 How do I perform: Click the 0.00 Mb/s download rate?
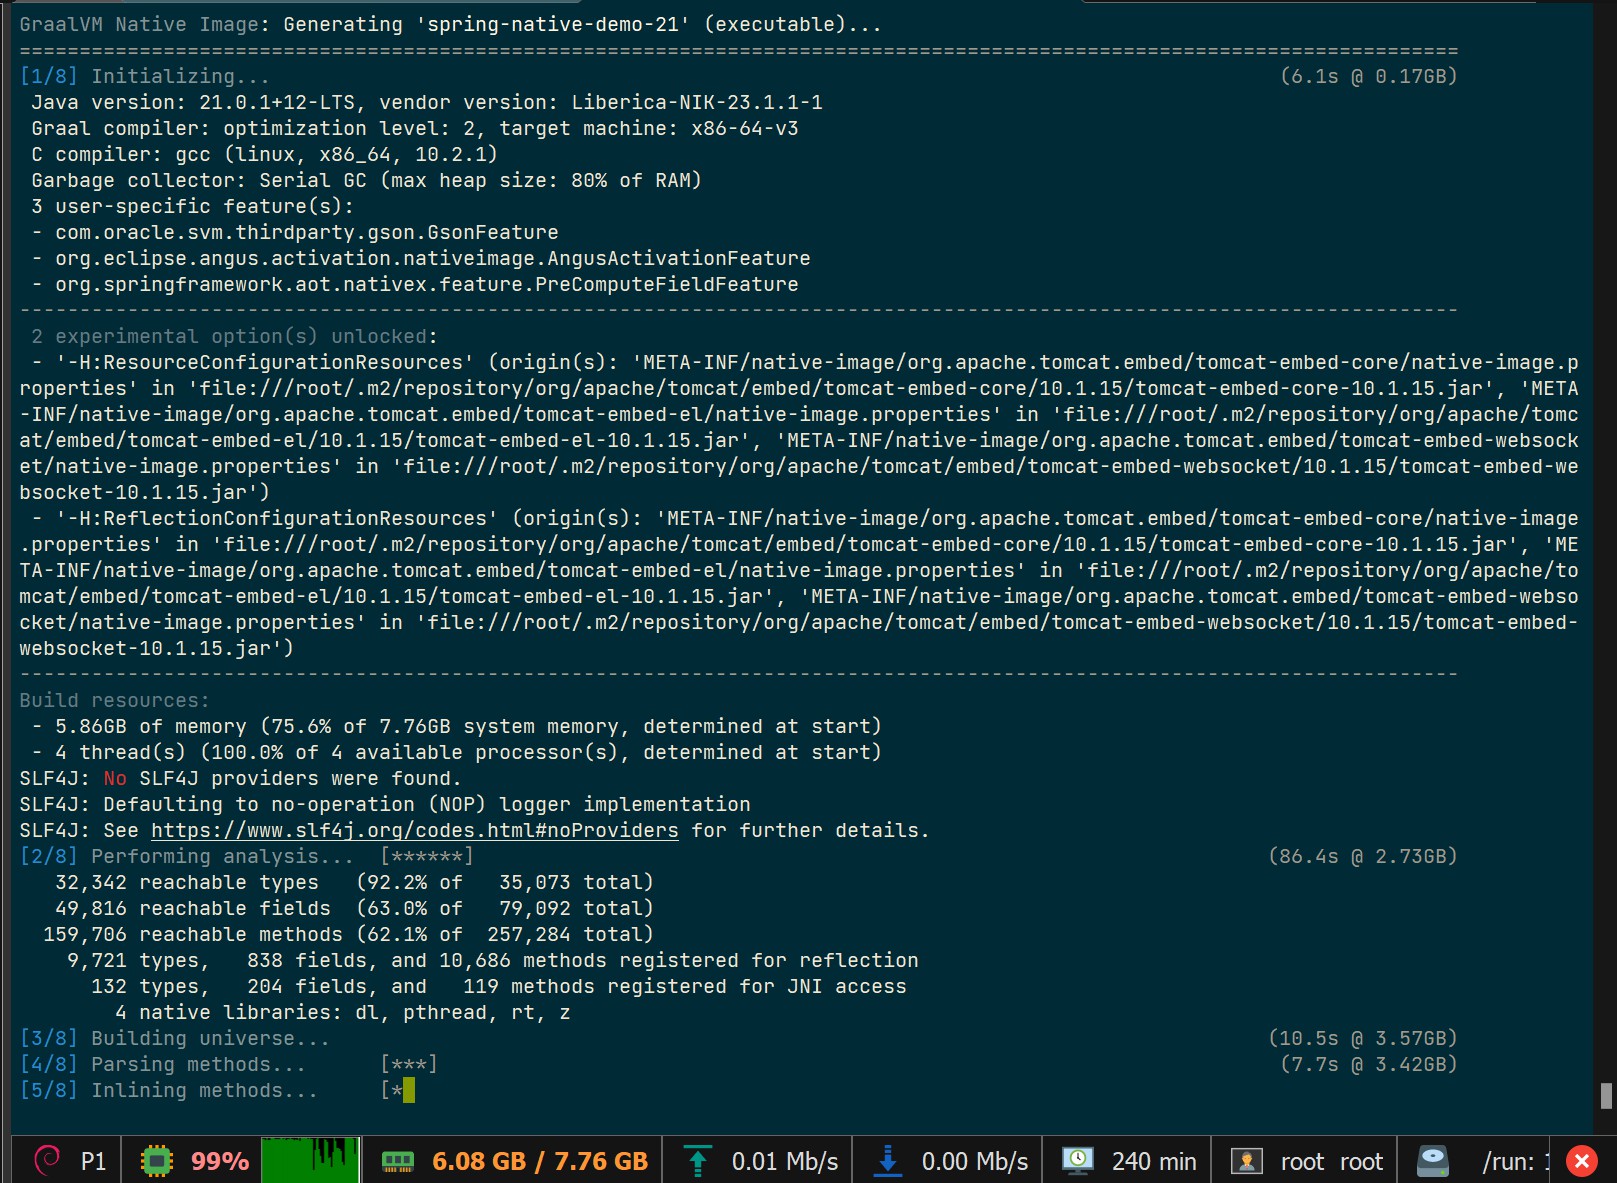coord(975,1161)
